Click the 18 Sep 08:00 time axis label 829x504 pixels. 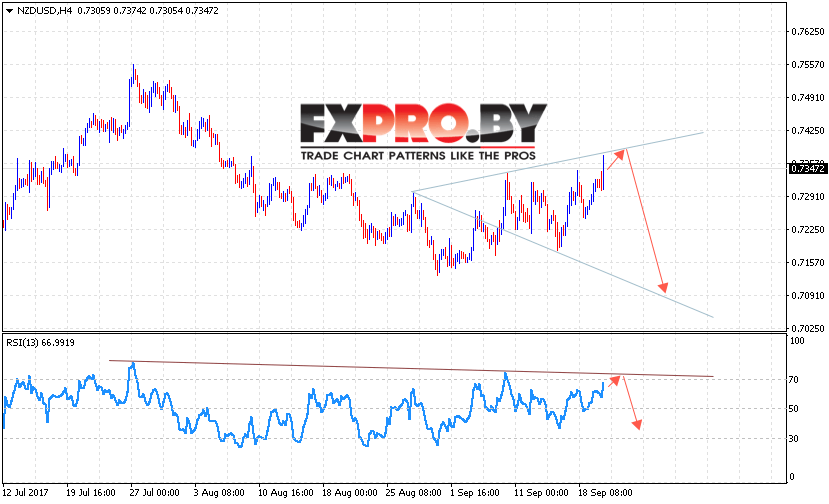[605, 493]
